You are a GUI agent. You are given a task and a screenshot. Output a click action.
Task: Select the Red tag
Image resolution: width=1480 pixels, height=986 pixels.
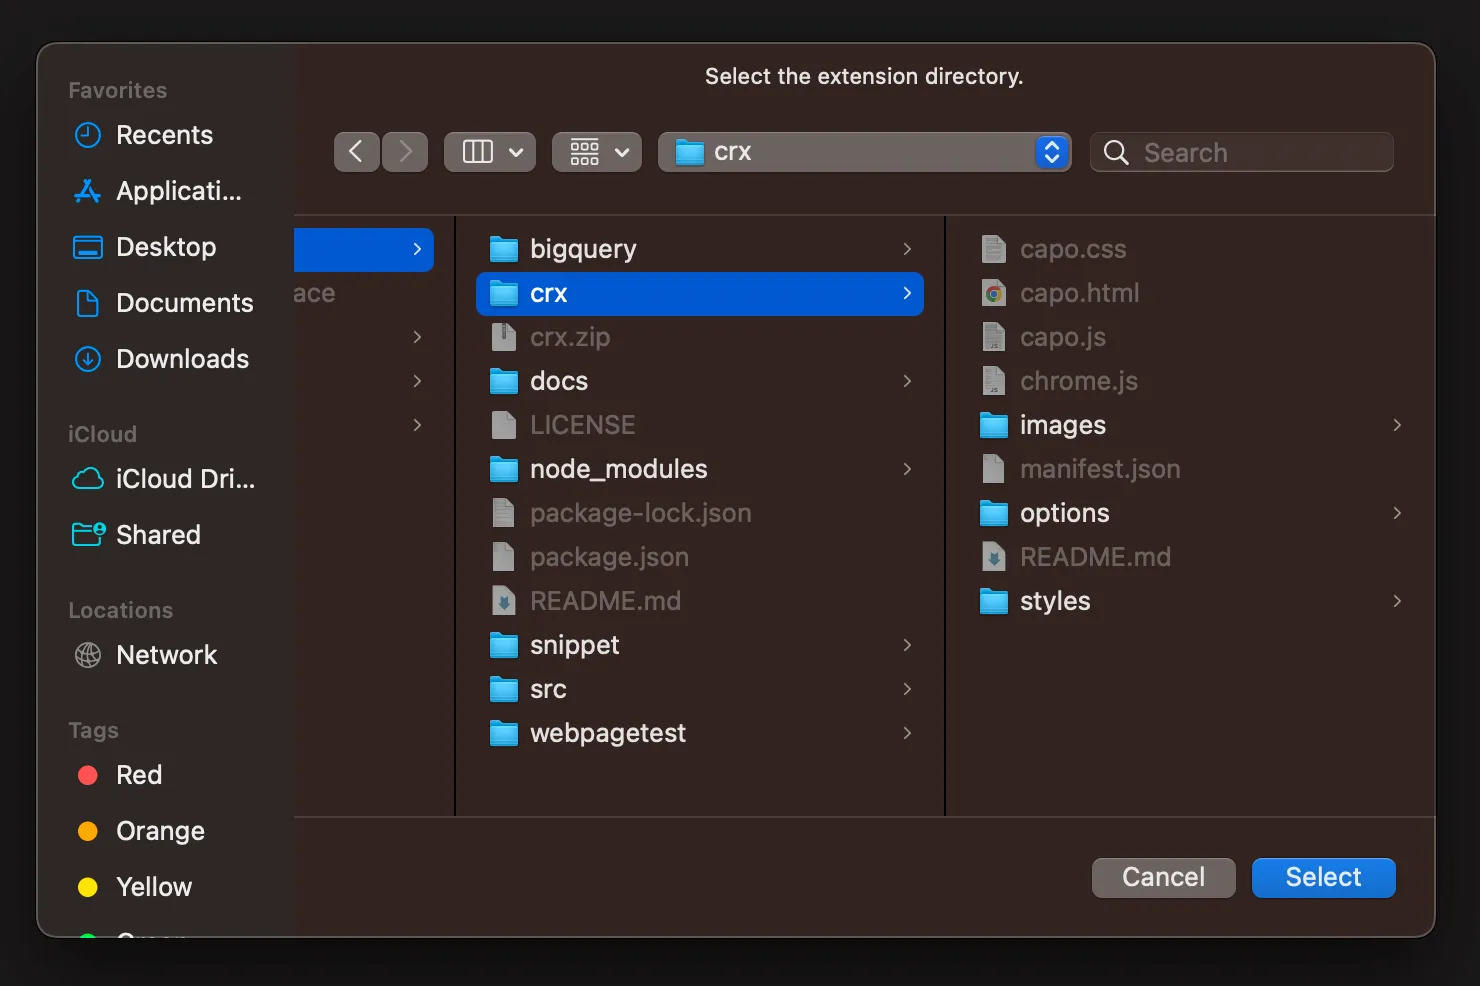tap(138, 775)
